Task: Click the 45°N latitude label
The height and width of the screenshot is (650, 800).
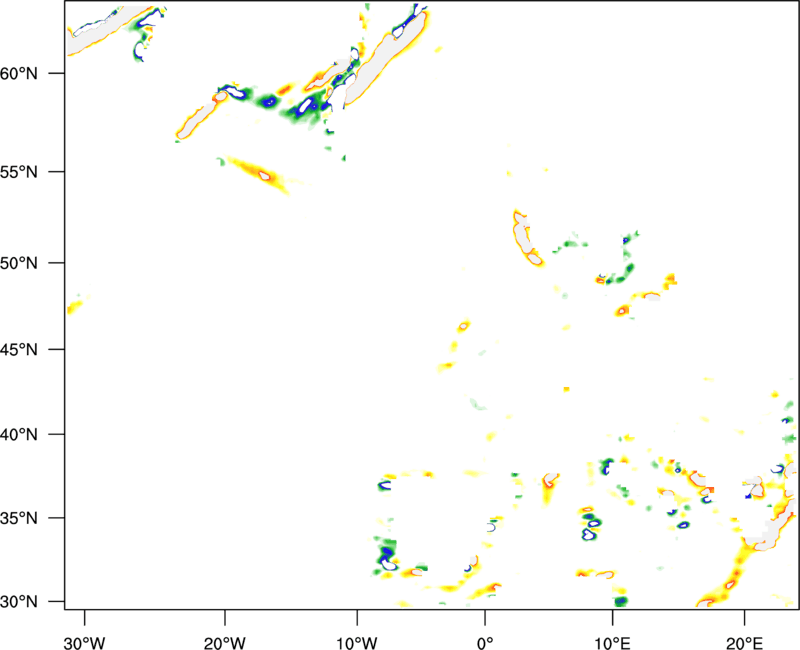Action: [19, 350]
